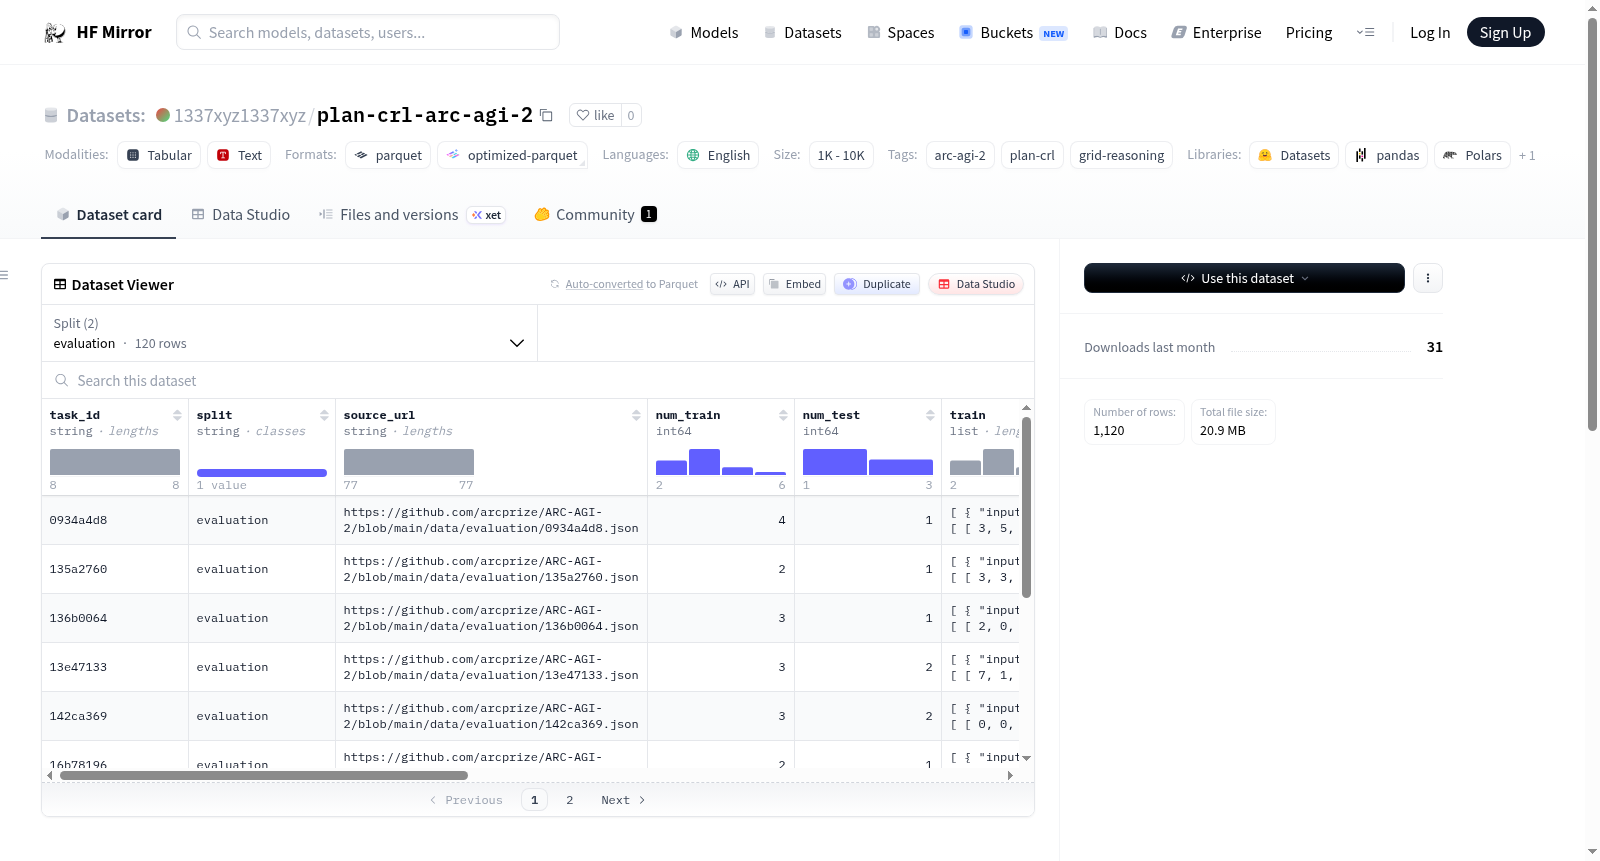Click the Sign Up button
This screenshot has height=861, width=1600.
click(x=1505, y=32)
